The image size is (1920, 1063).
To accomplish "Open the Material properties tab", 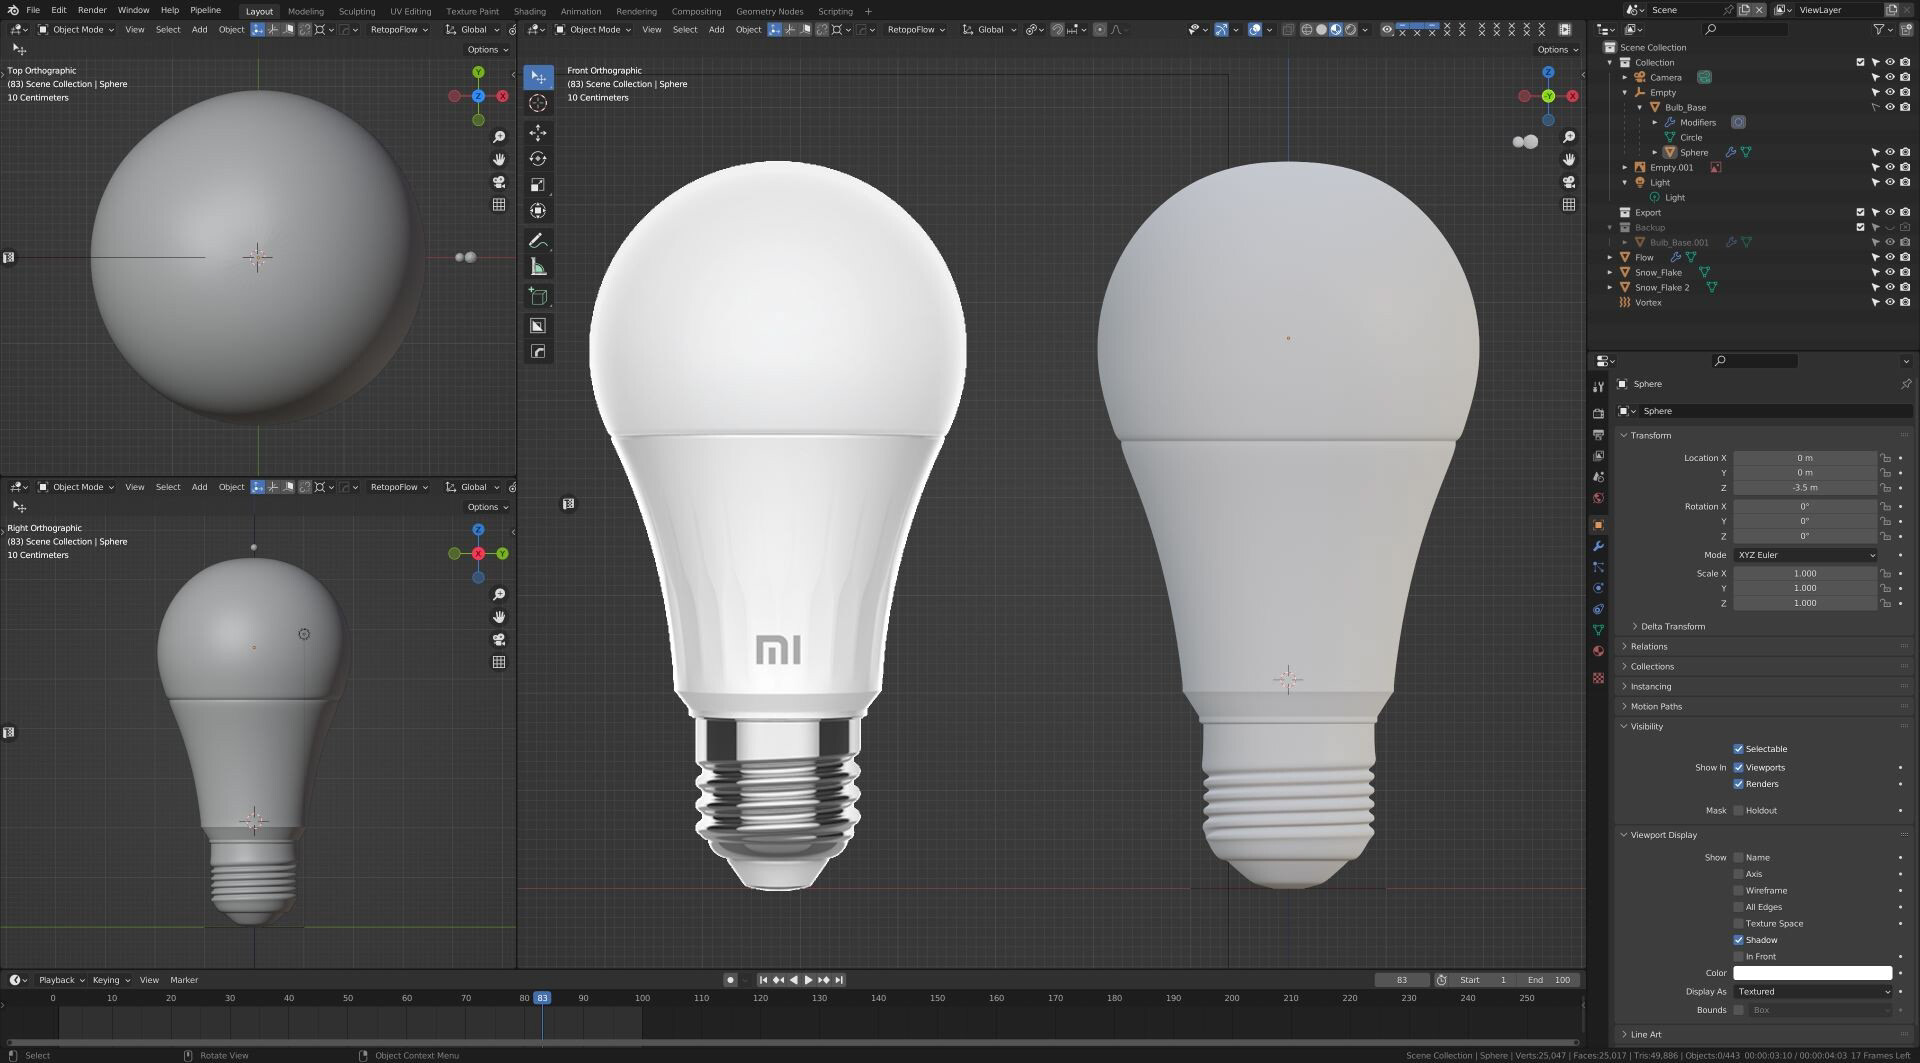I will click(x=1598, y=651).
